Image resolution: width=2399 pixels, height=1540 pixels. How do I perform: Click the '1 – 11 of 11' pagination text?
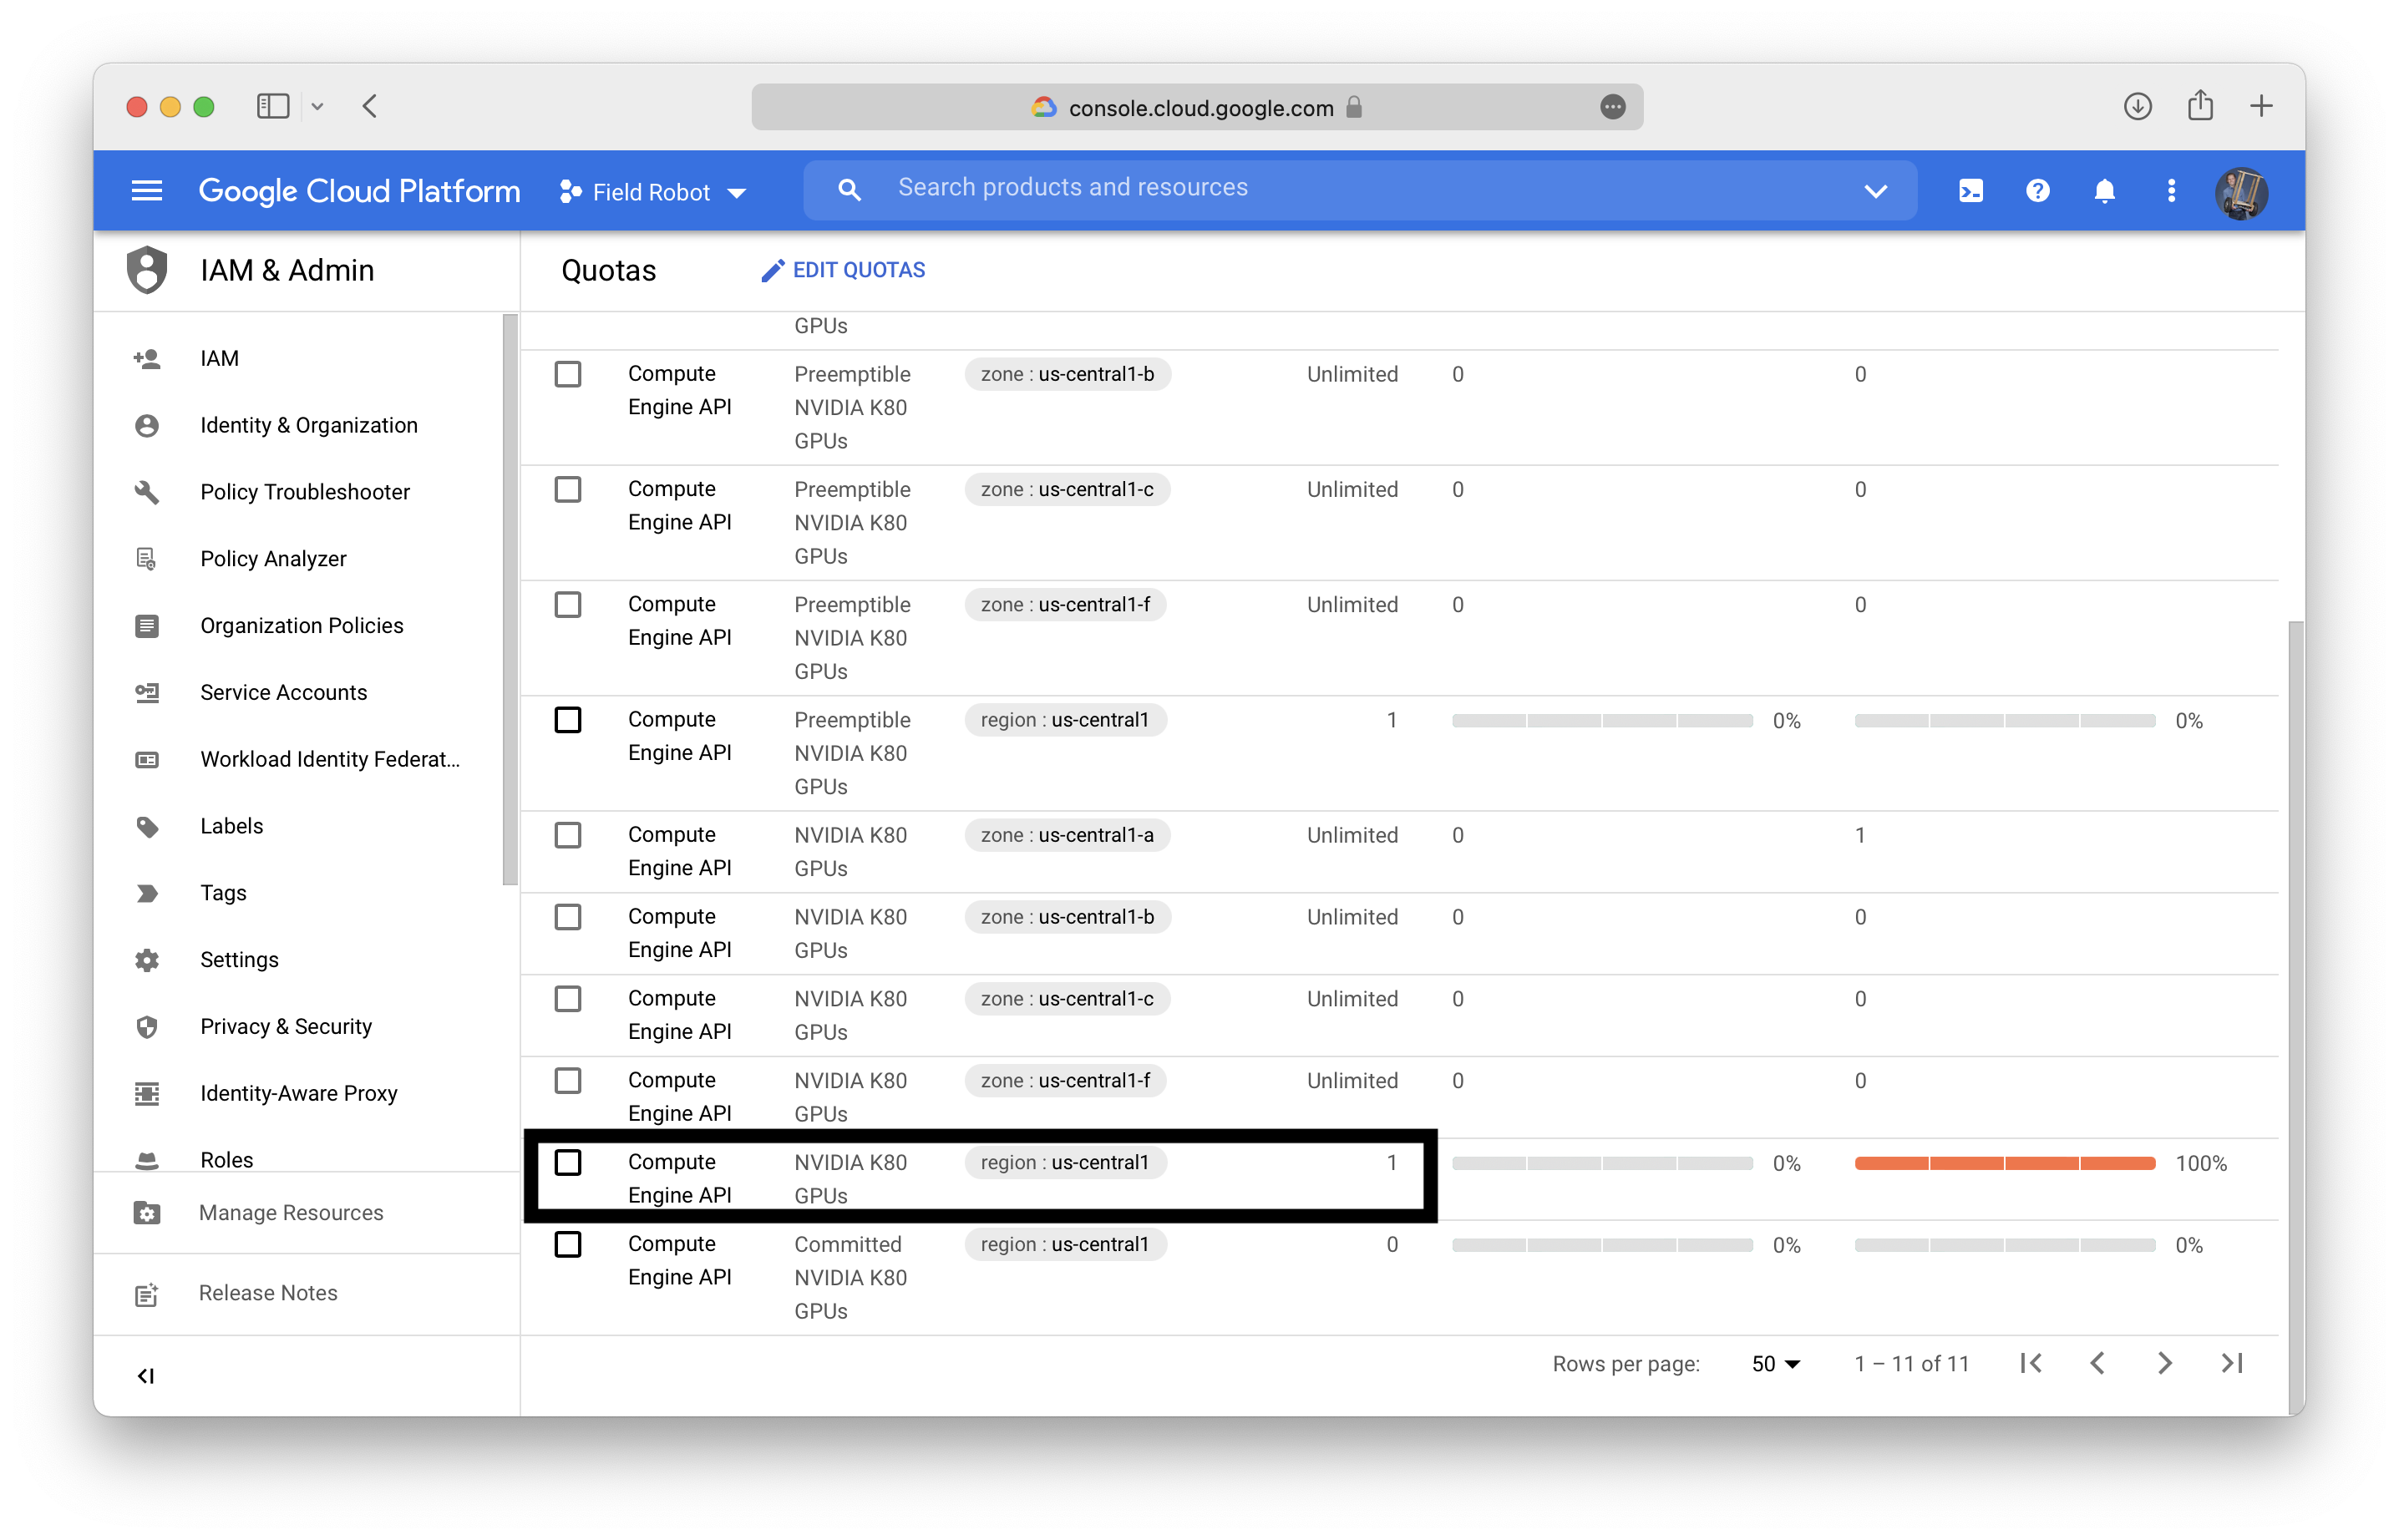click(1911, 1363)
